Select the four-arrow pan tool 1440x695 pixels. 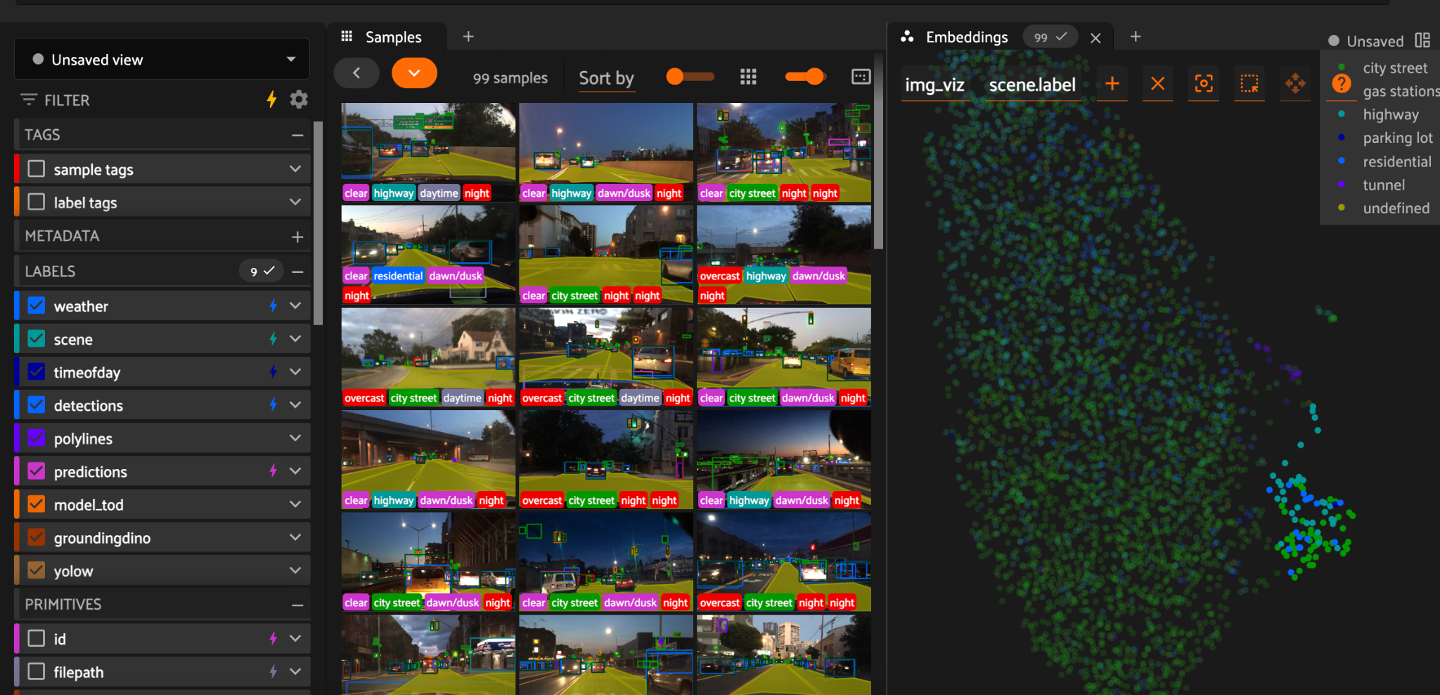(1295, 84)
